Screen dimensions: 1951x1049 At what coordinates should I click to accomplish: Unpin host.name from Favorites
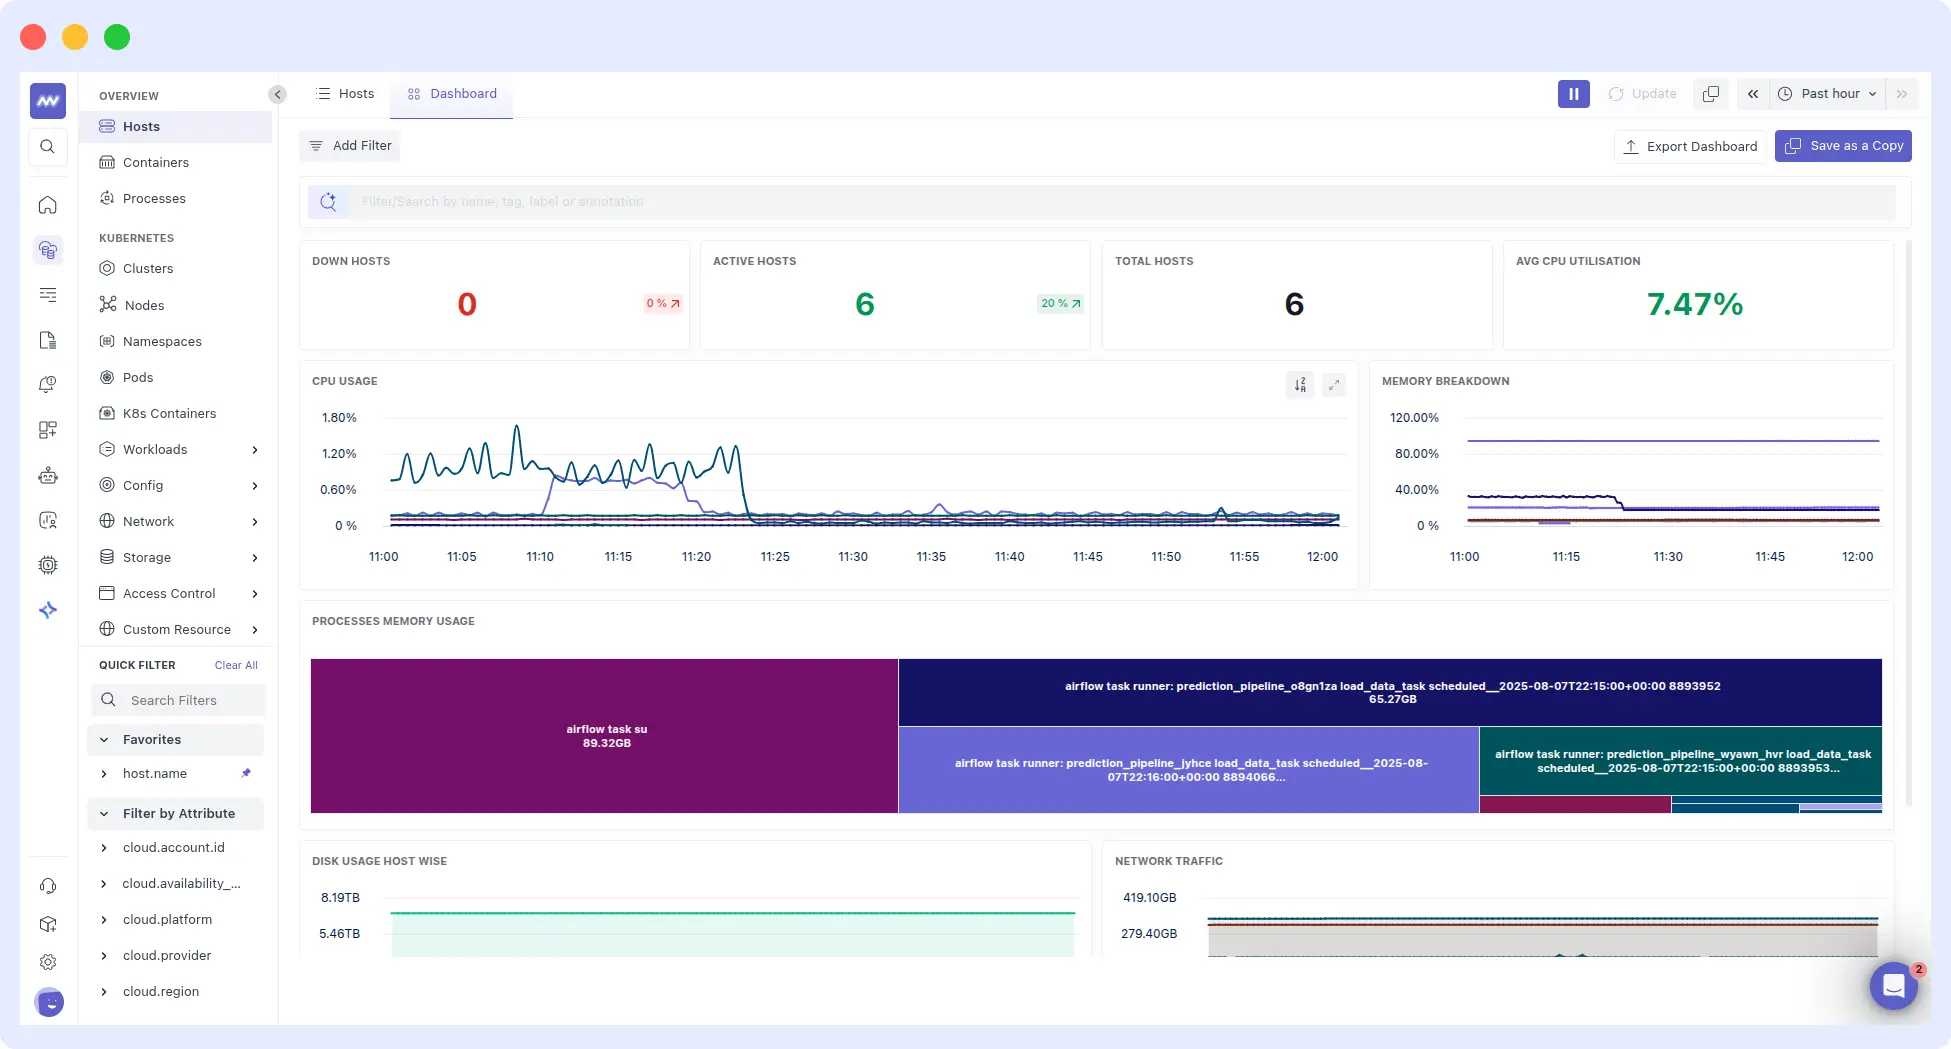[x=246, y=773]
